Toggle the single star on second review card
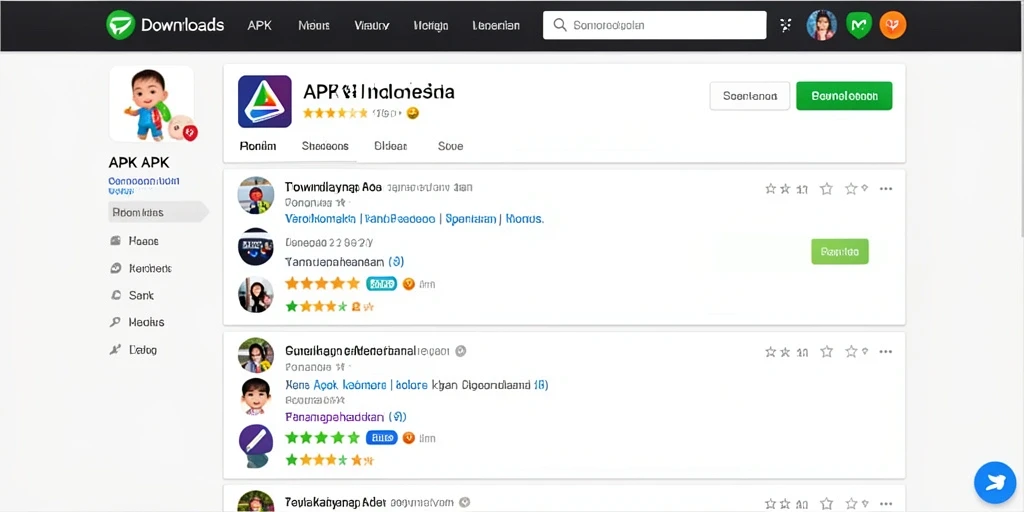1024x512 pixels. [x=826, y=351]
